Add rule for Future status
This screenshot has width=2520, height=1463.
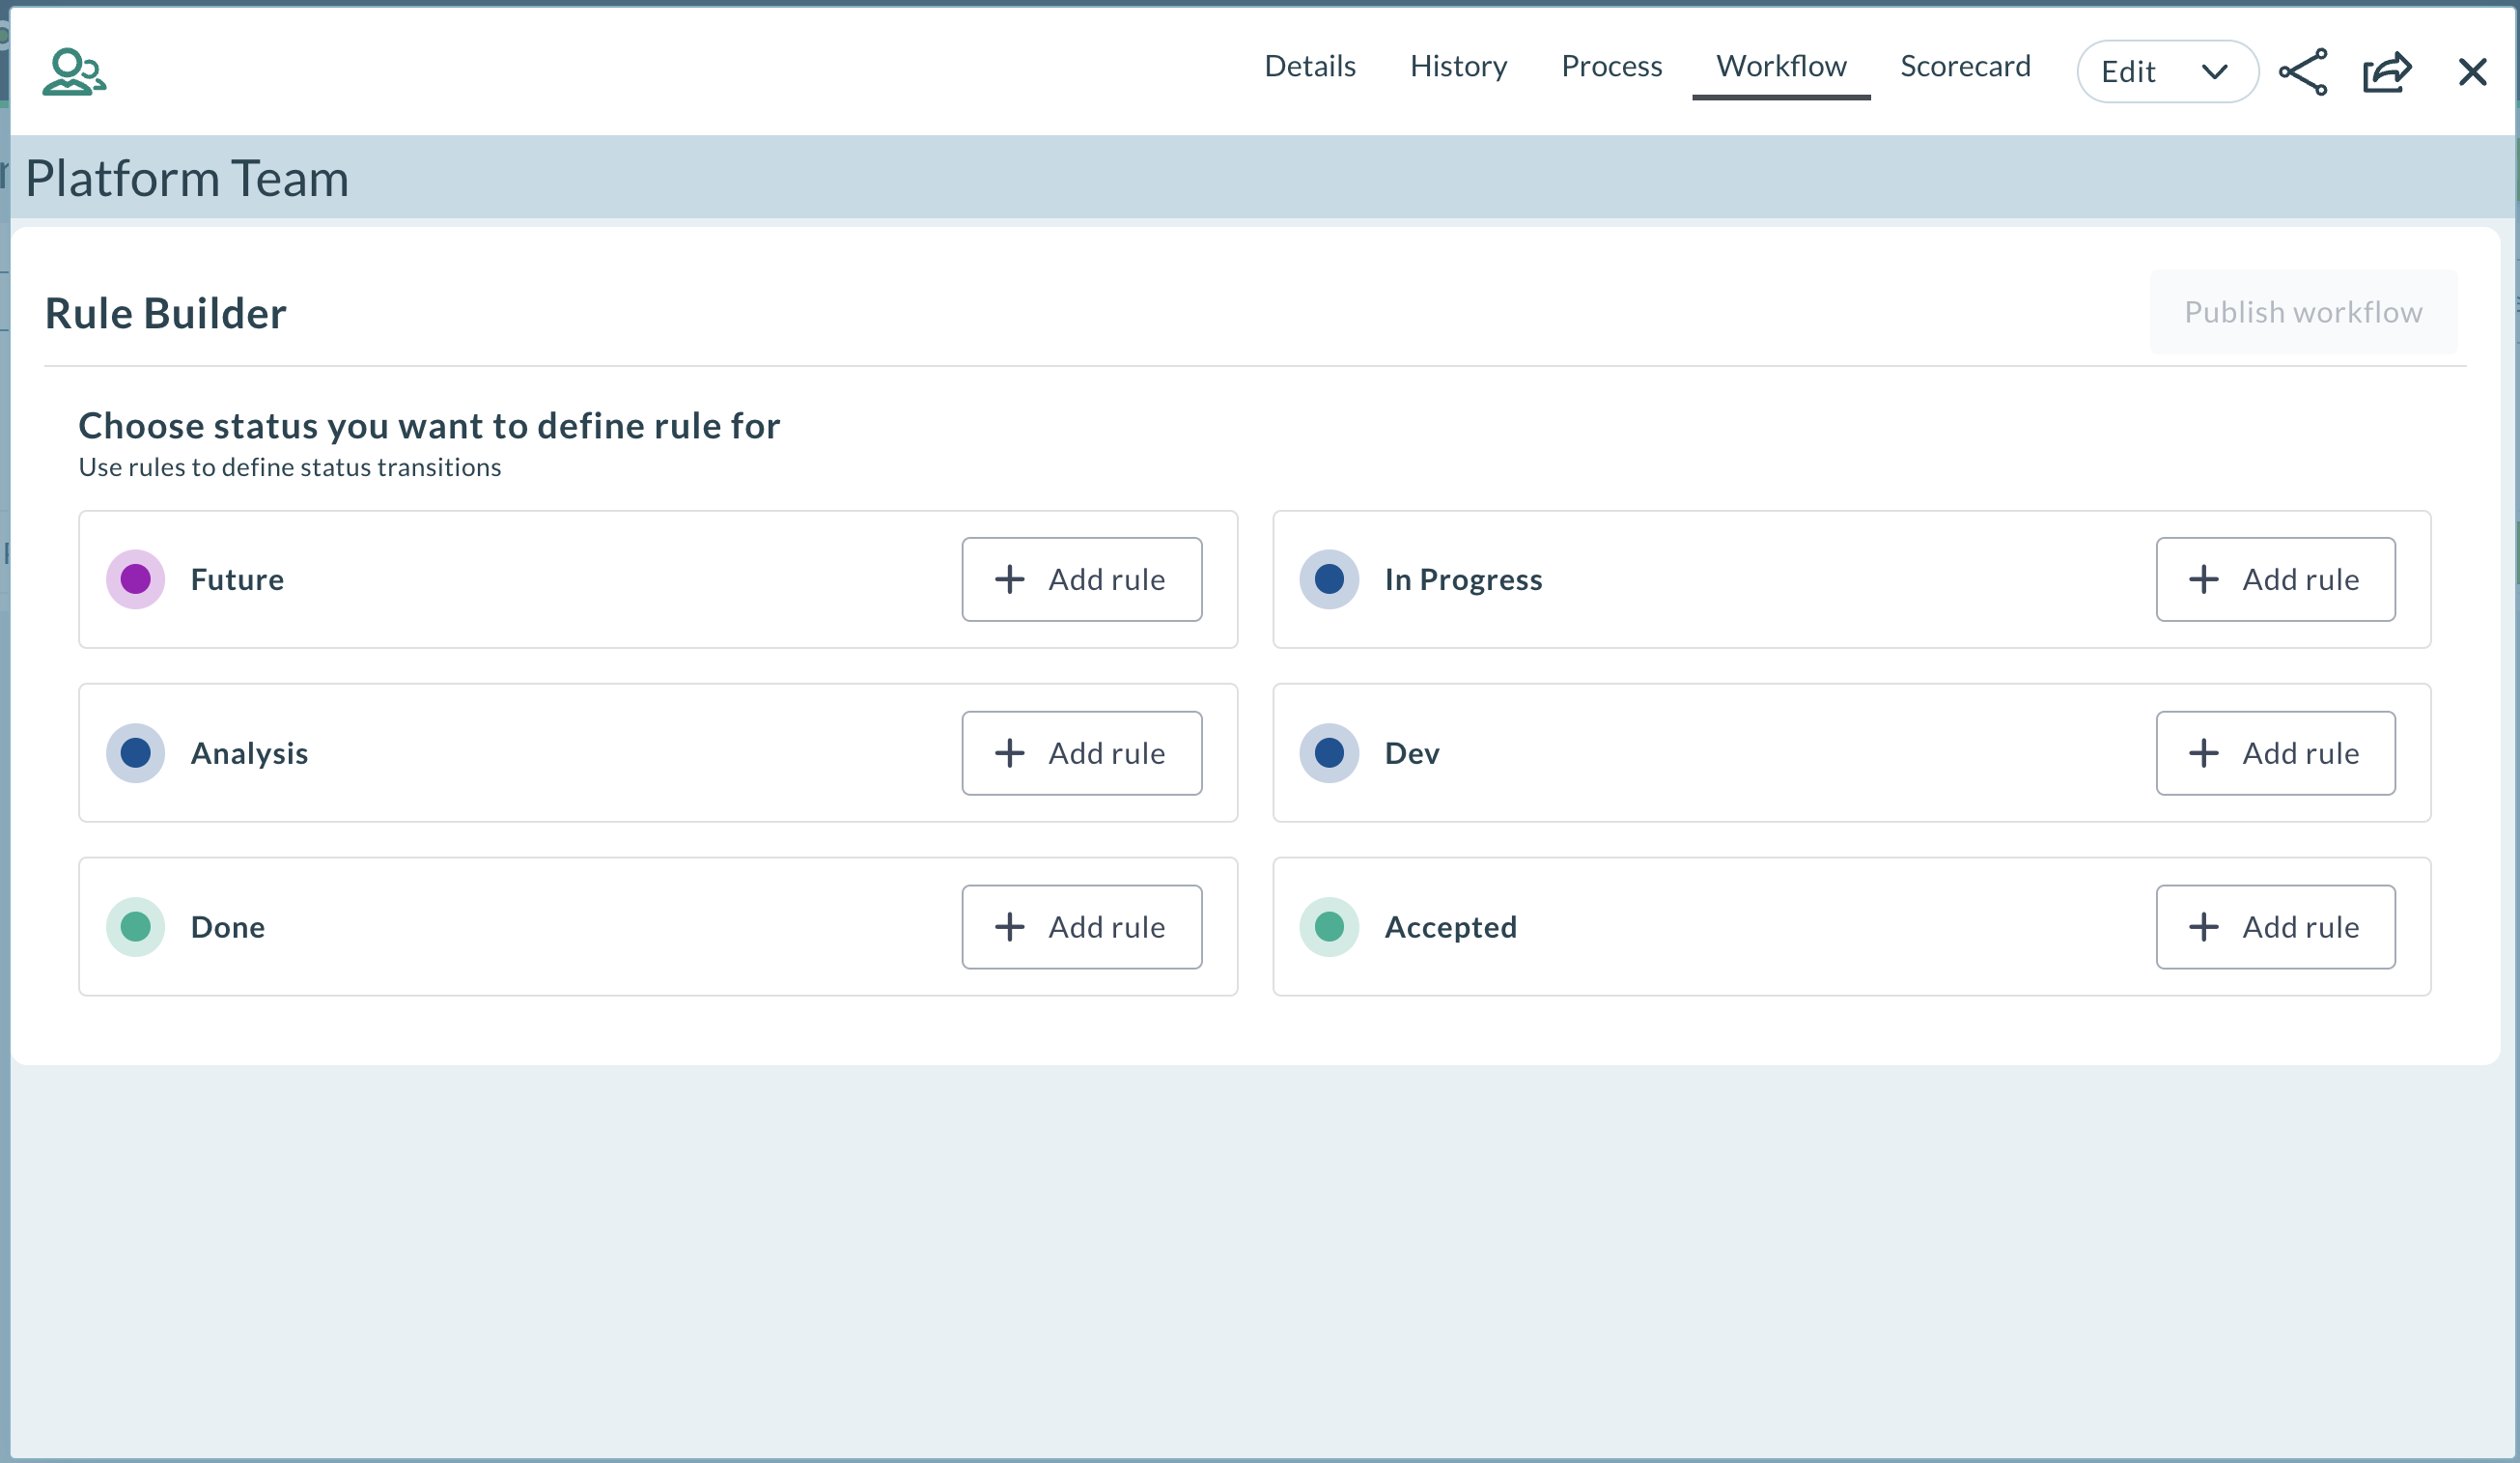coord(1082,580)
